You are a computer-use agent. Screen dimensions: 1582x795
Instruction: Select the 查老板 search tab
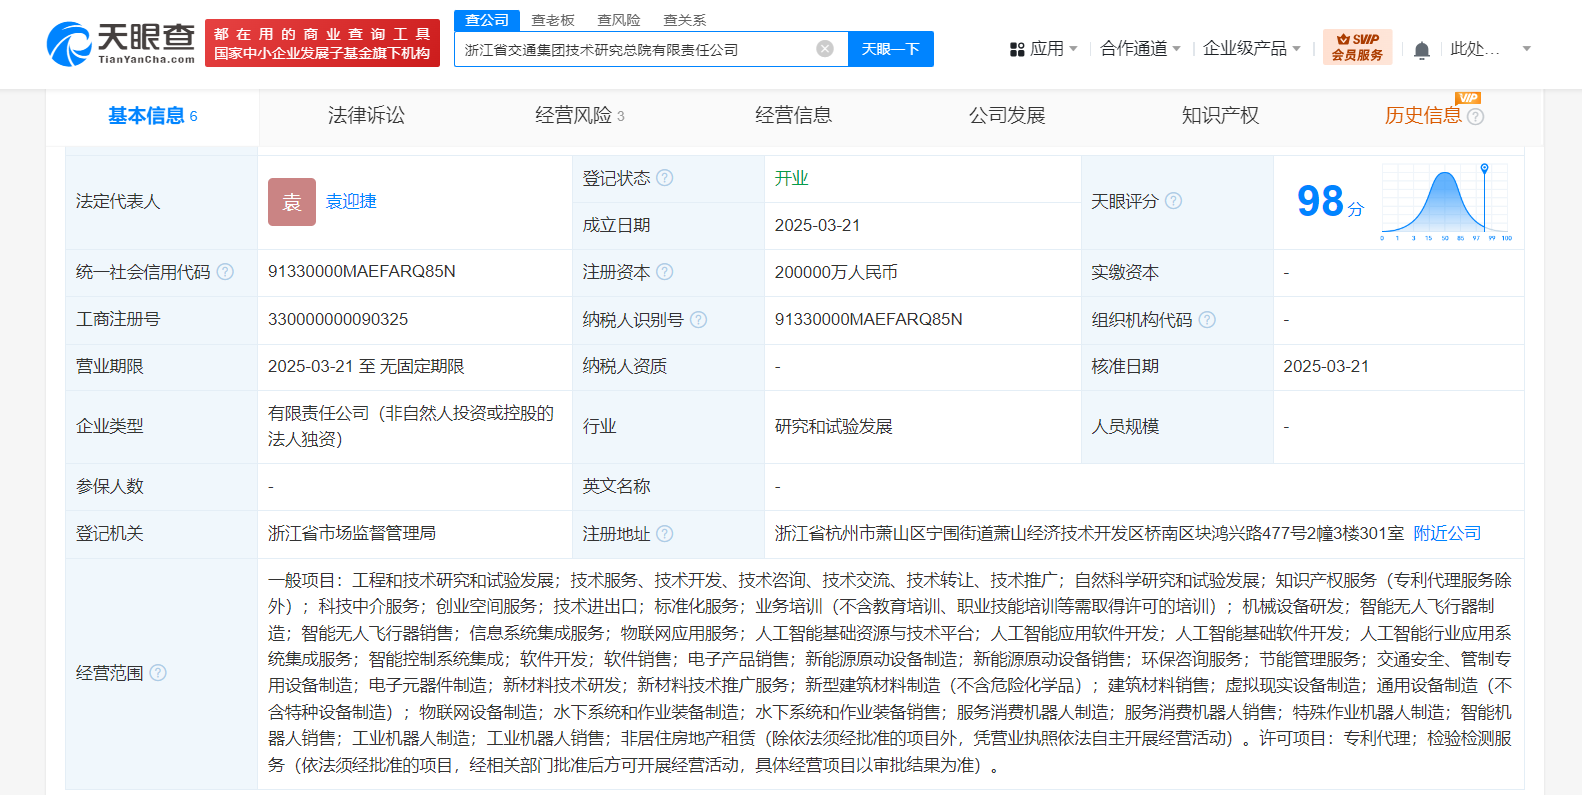[552, 20]
